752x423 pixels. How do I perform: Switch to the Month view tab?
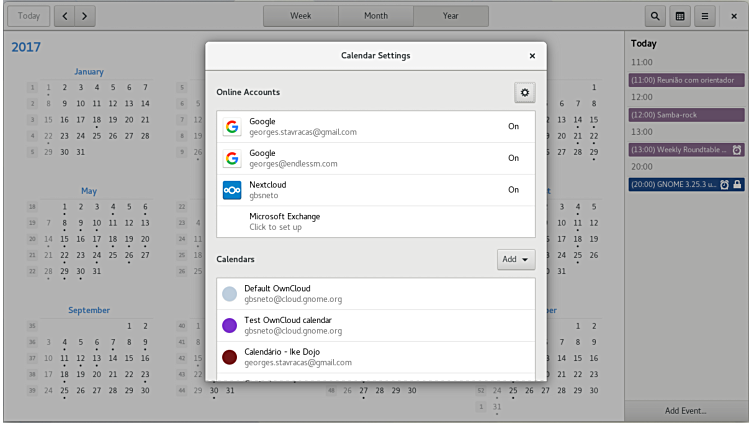(375, 16)
